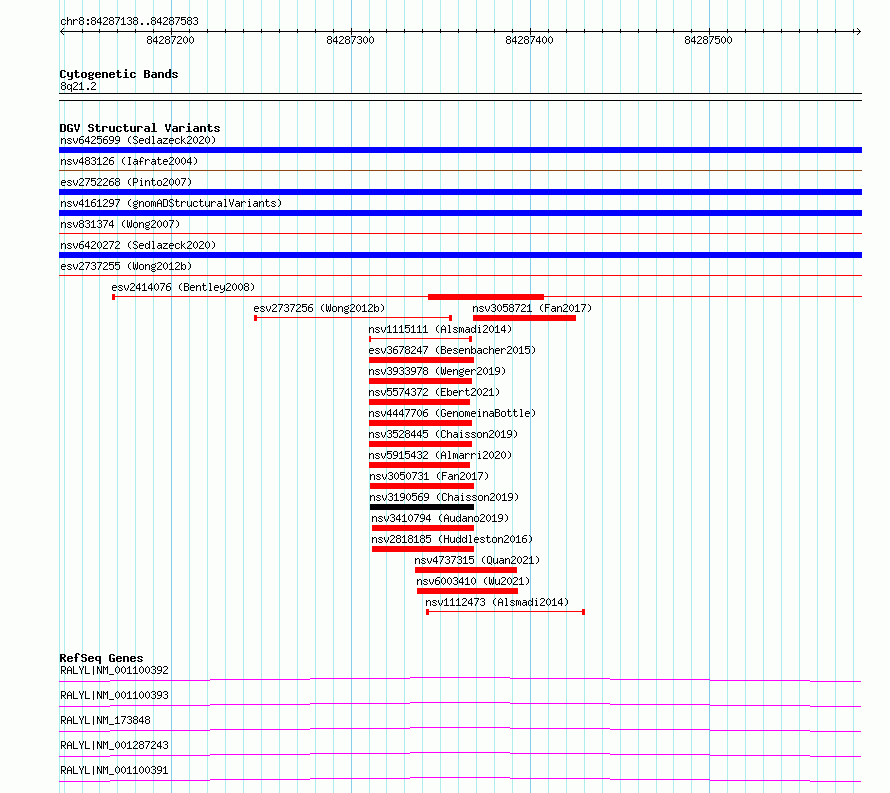Viewport: 890px width, 793px height.
Task: Click the red bar under esv3678247 (Besenbacher2015)
Action: [x=421, y=360]
